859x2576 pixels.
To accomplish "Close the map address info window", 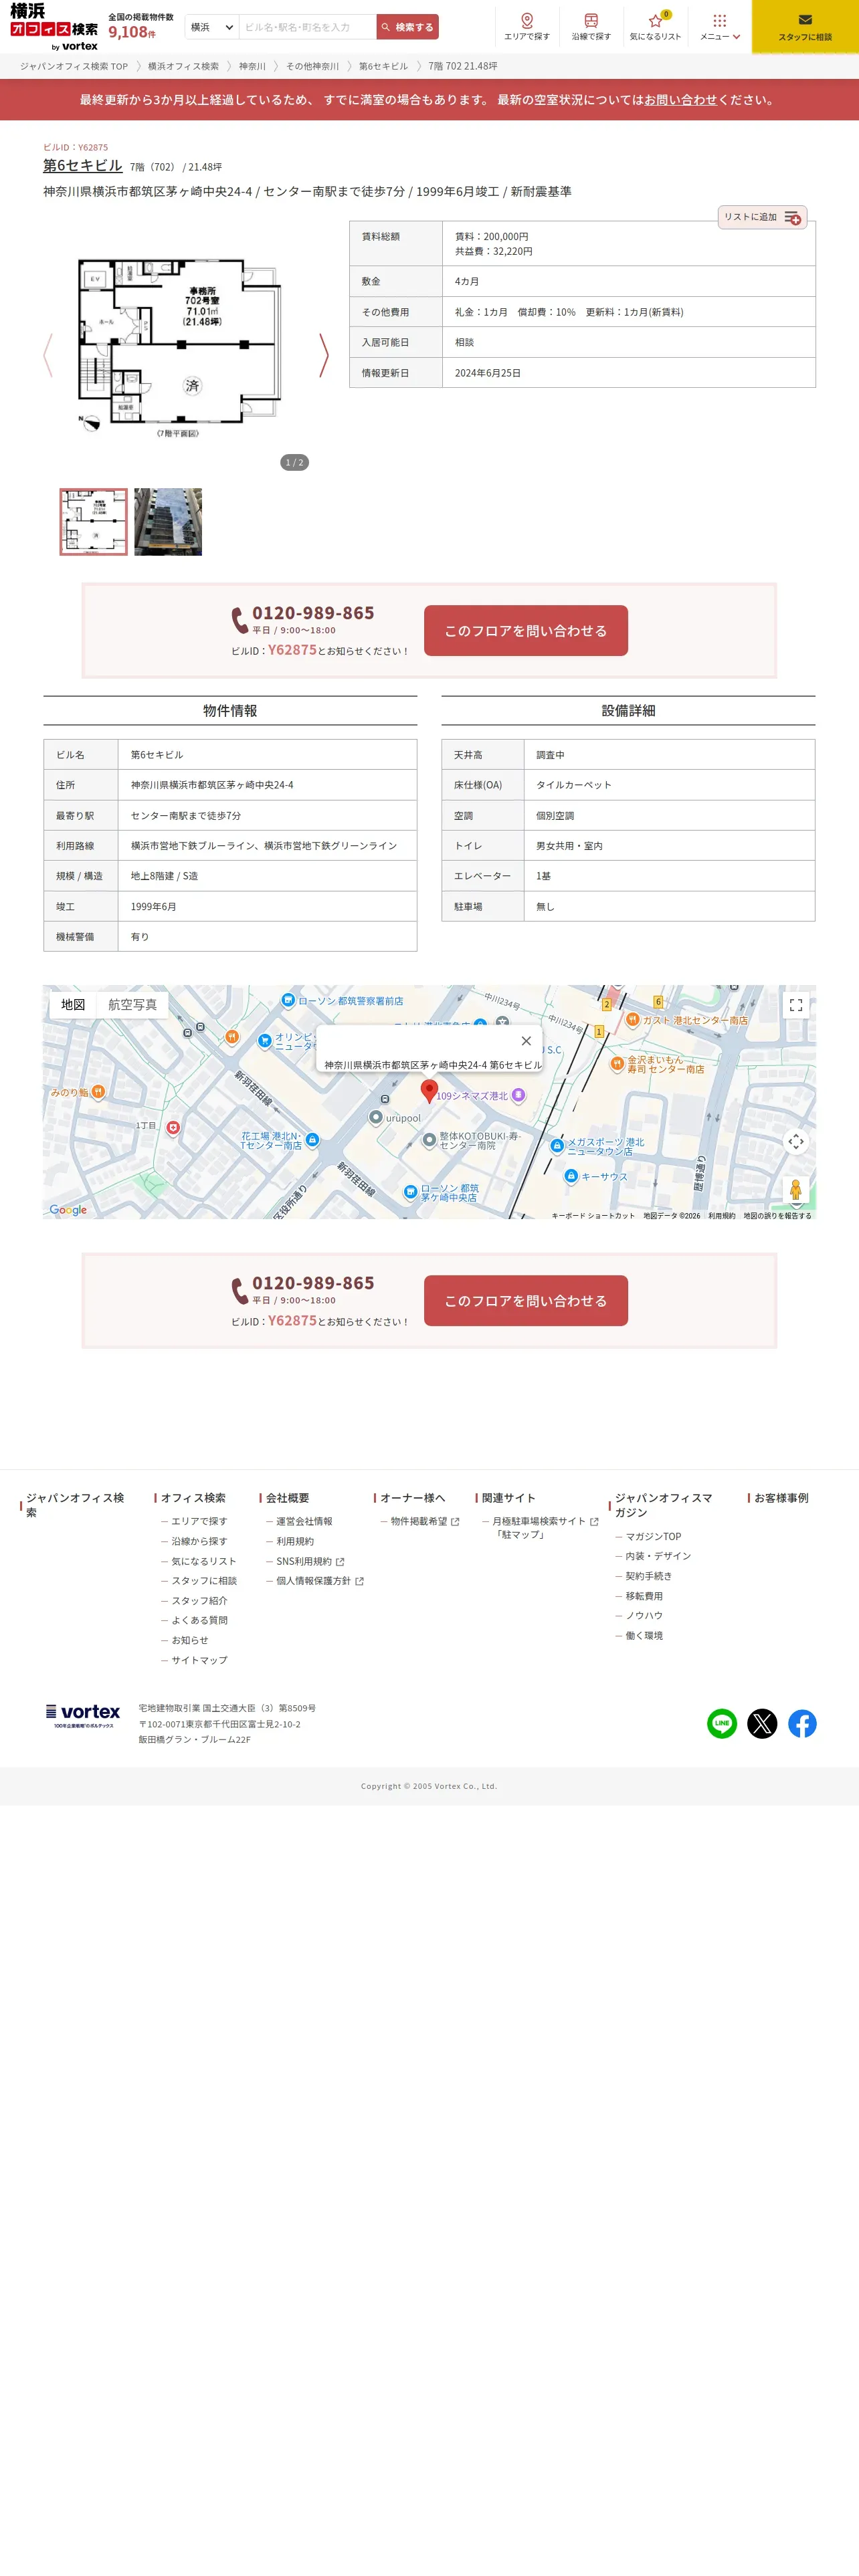I will point(526,1041).
